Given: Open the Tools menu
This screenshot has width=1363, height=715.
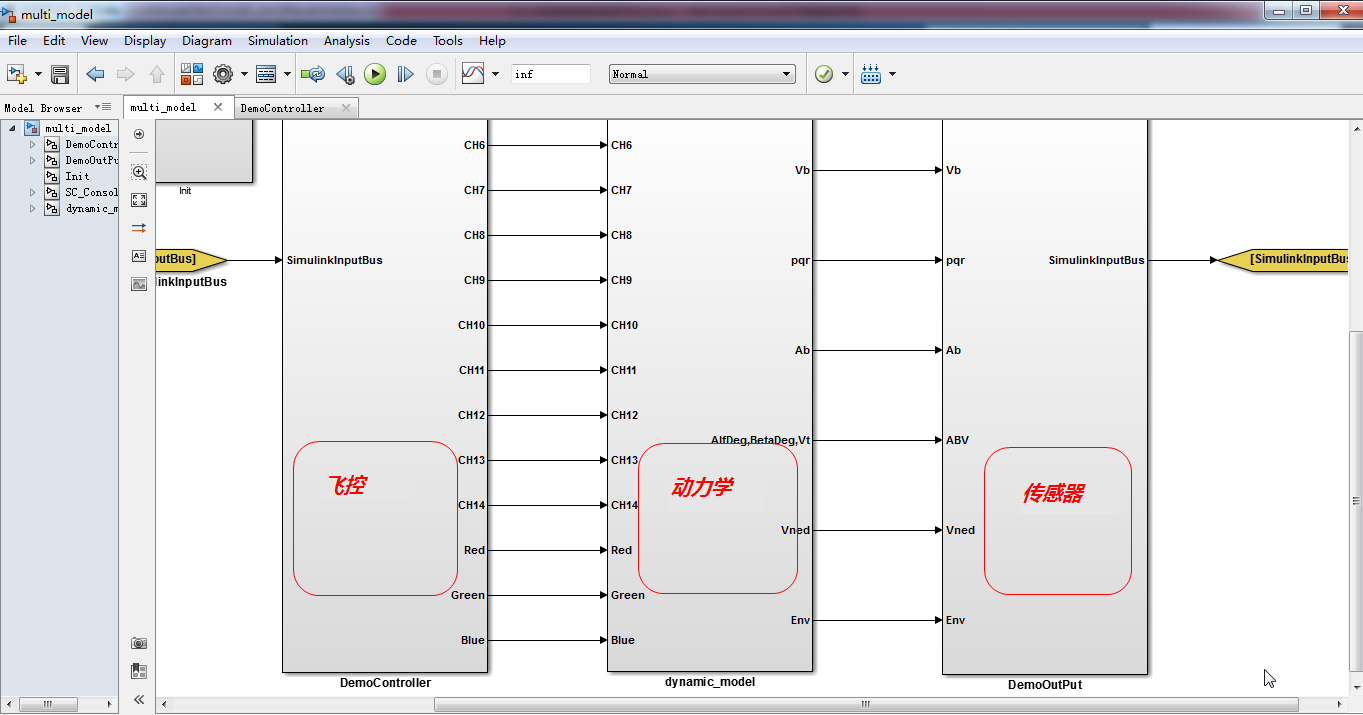Looking at the screenshot, I should tap(448, 41).
